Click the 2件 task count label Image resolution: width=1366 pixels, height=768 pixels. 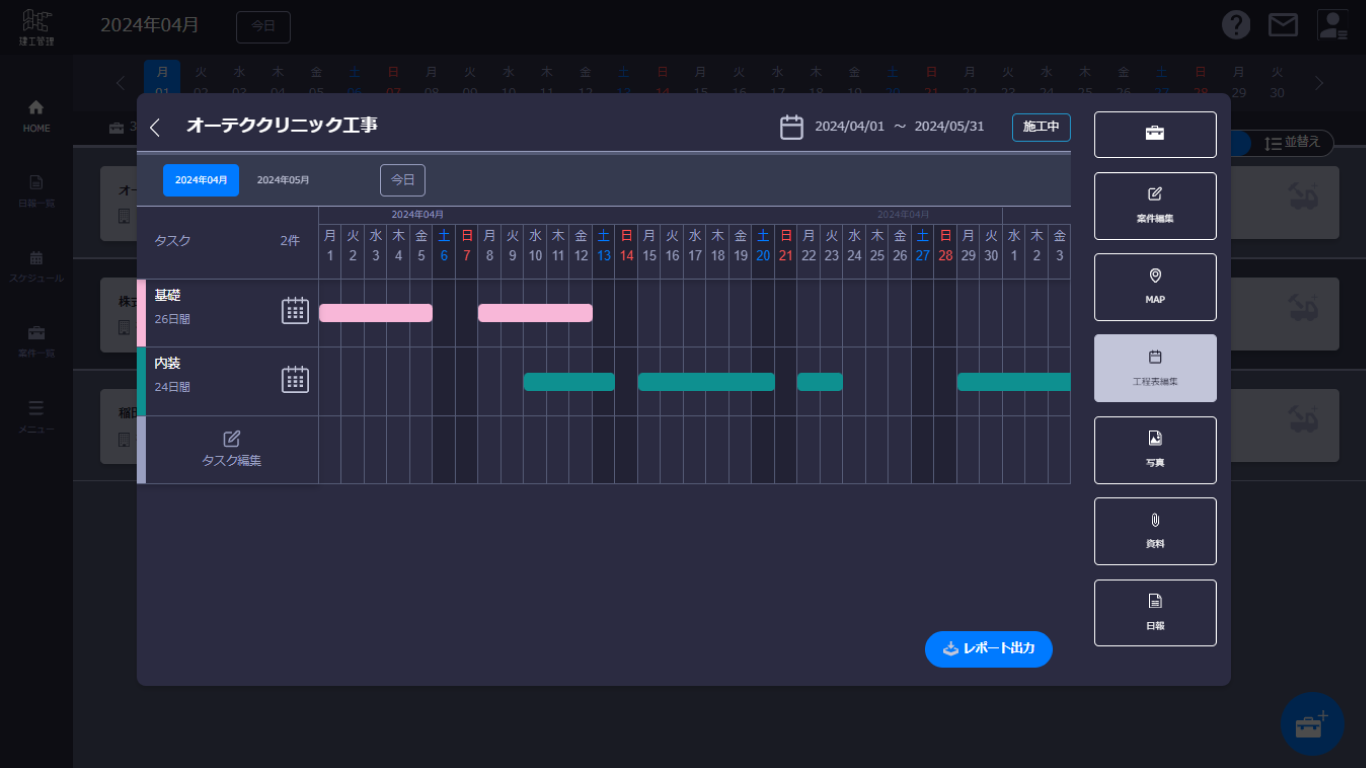coord(290,241)
